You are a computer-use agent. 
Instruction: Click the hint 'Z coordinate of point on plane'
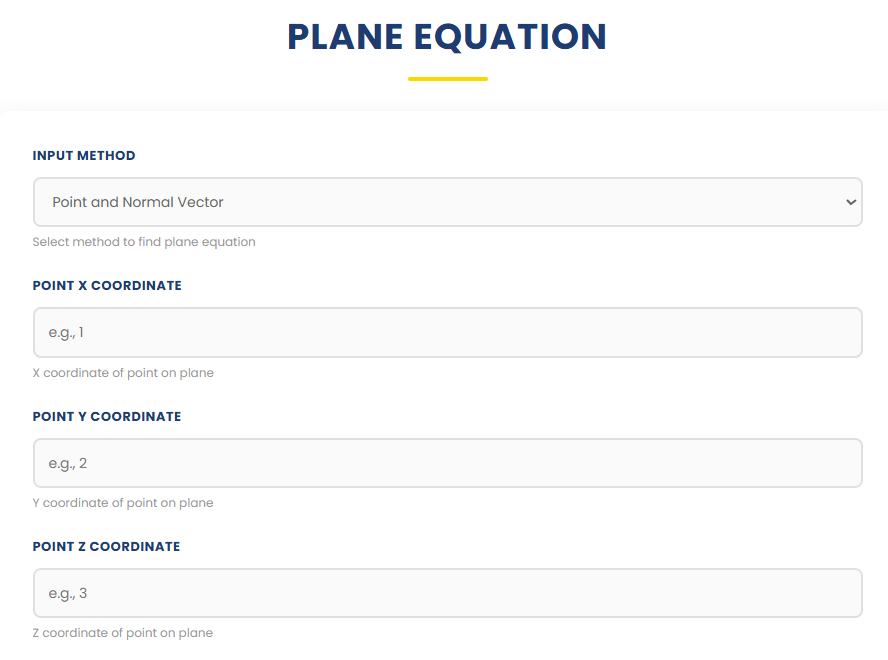coord(123,632)
